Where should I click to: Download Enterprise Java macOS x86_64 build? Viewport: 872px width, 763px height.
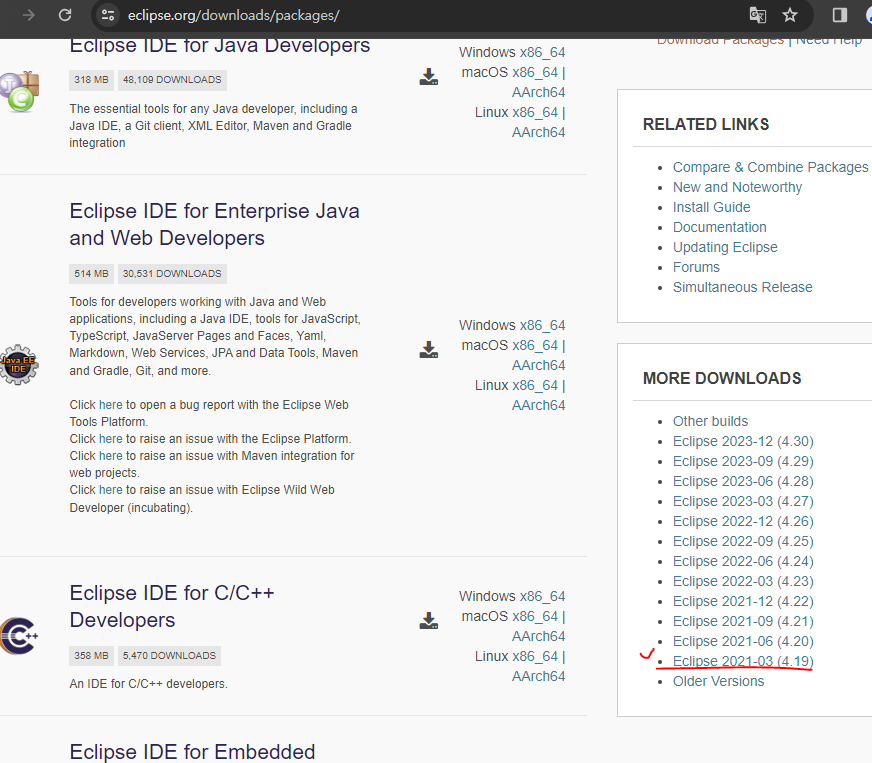pos(535,345)
